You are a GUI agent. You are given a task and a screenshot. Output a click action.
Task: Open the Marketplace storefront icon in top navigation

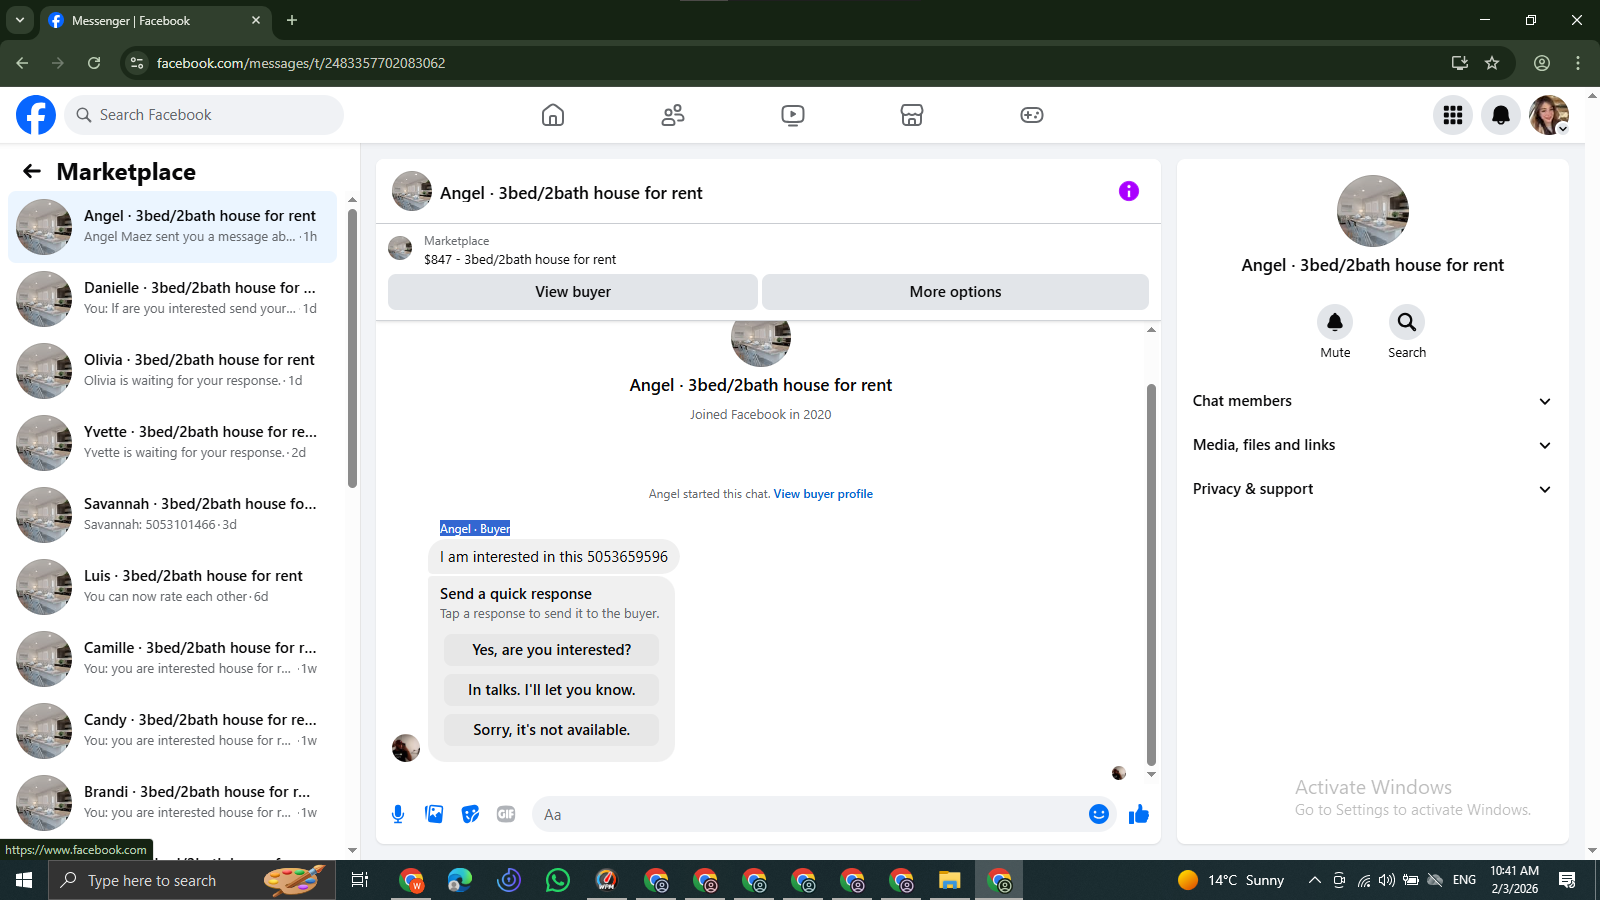[x=912, y=115]
